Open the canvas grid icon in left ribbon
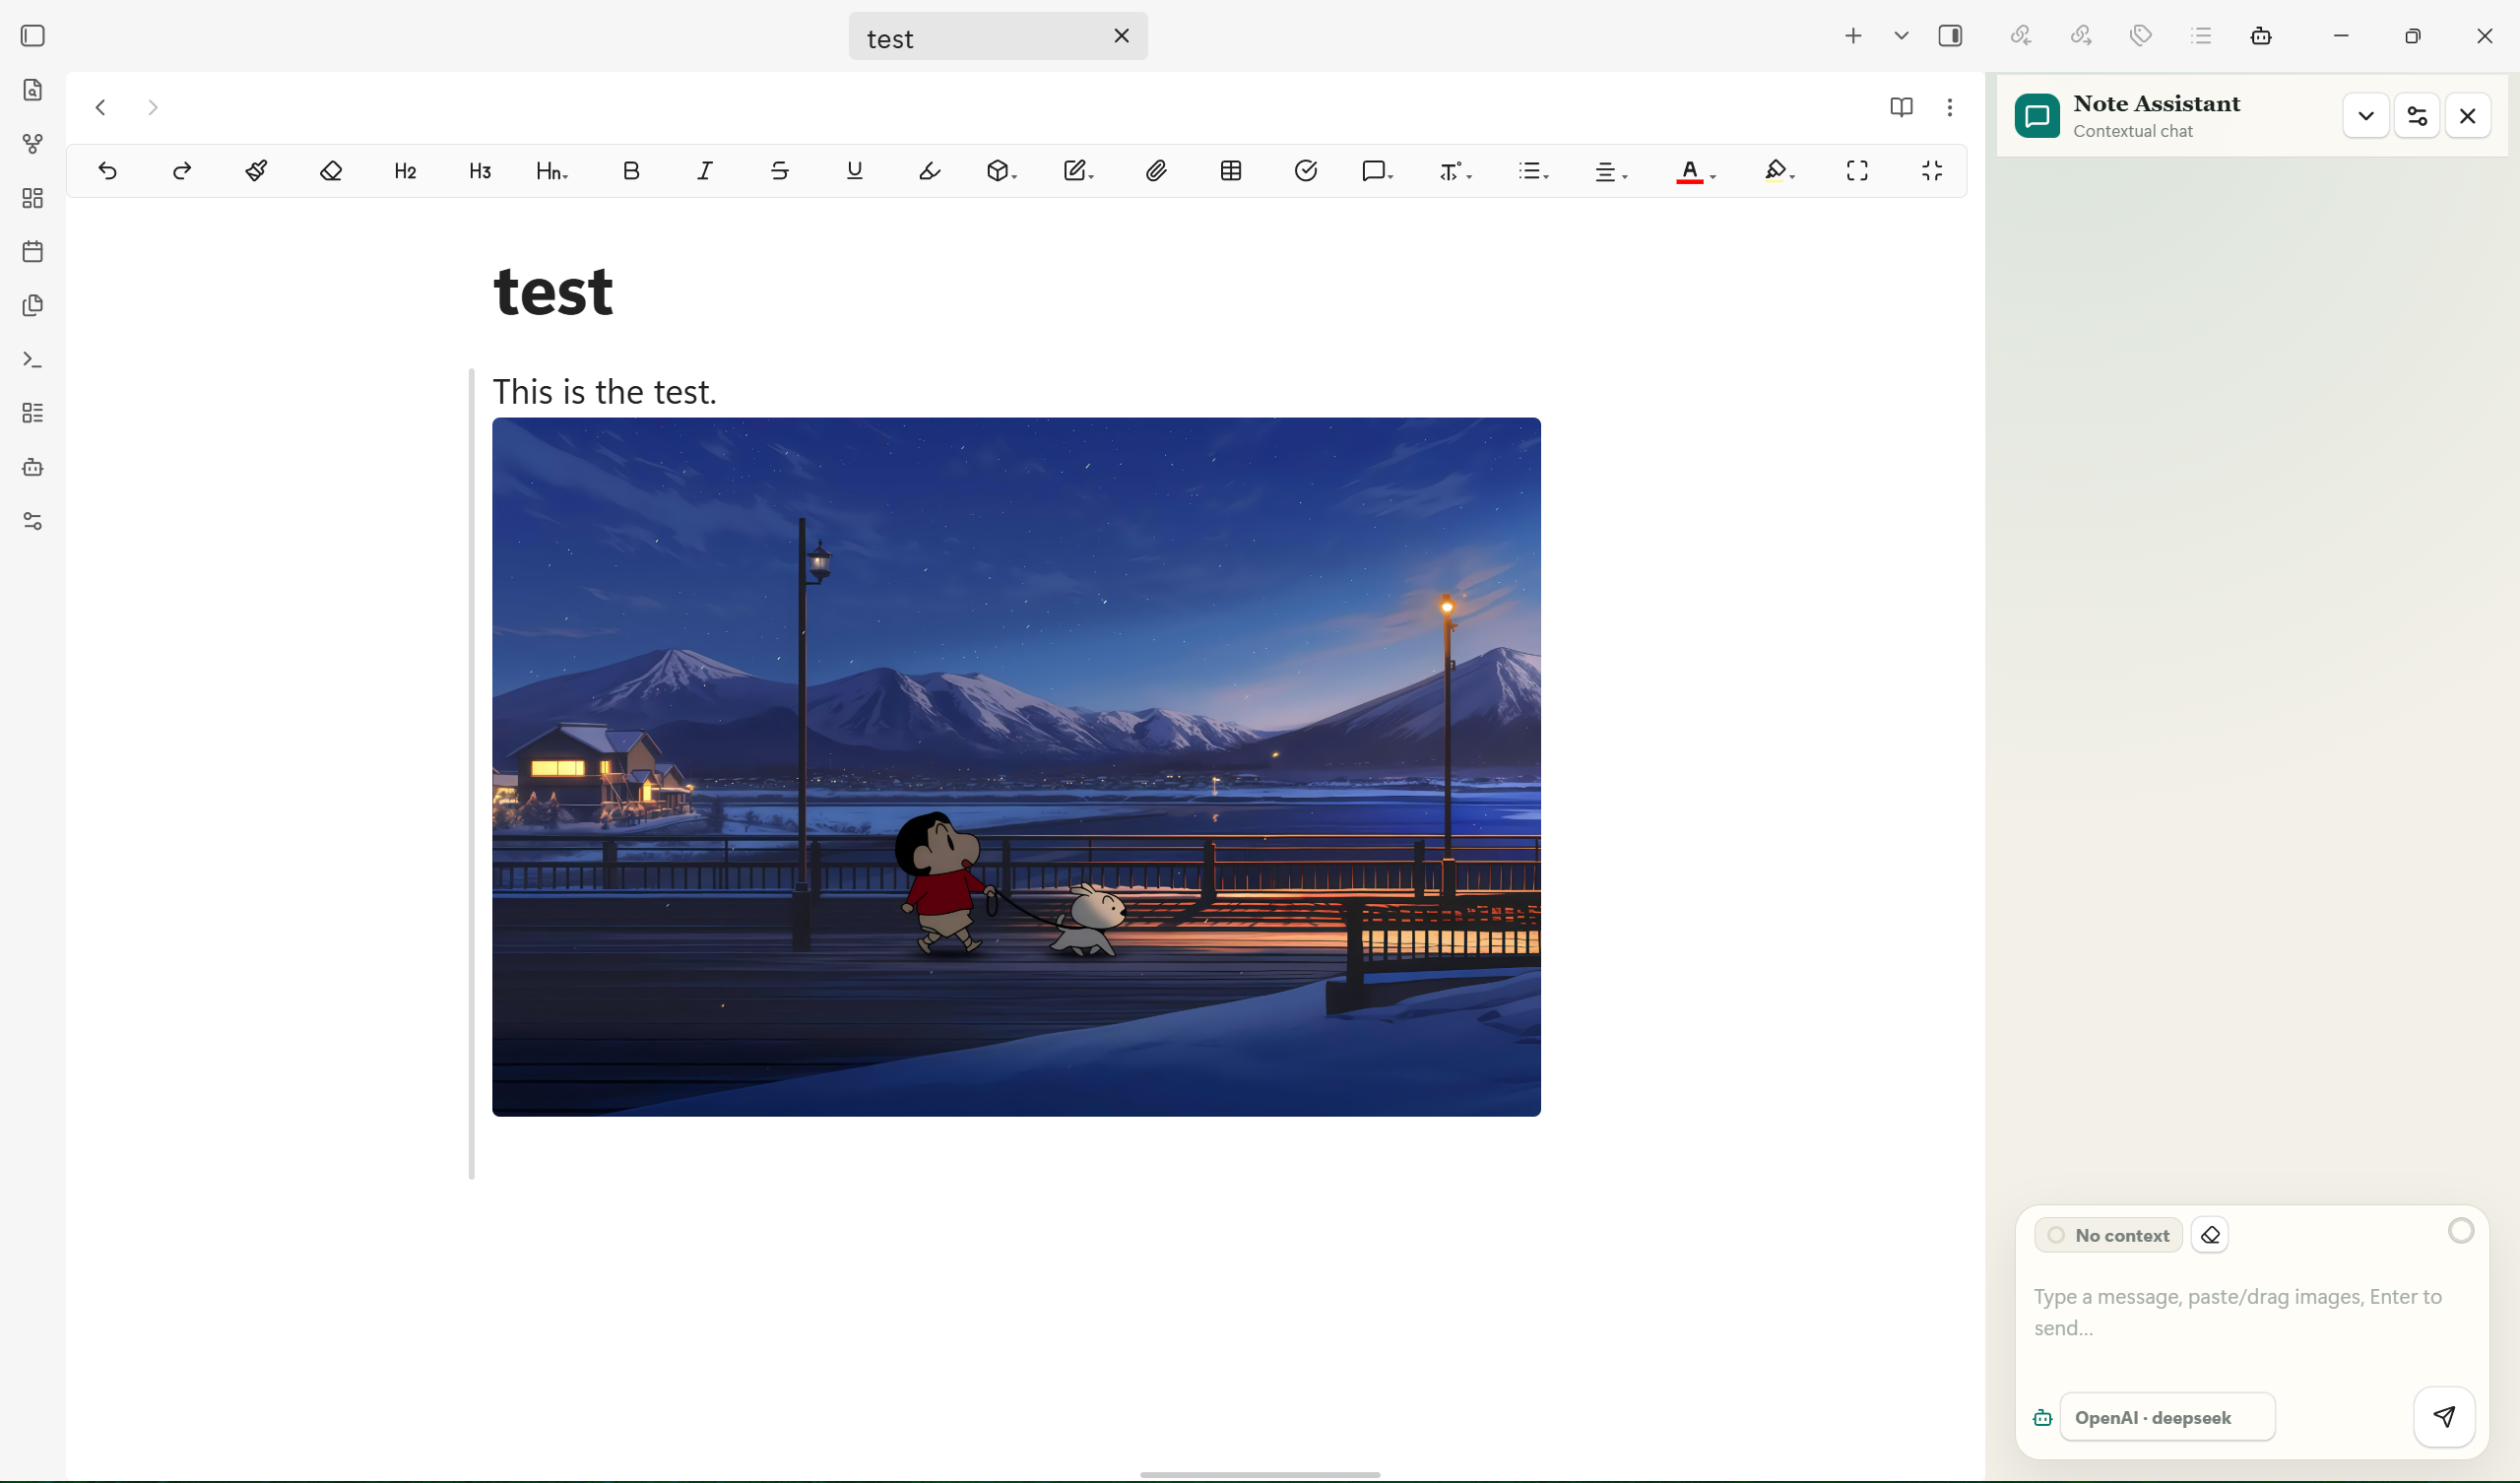The width and height of the screenshot is (2520, 1483). point(33,198)
